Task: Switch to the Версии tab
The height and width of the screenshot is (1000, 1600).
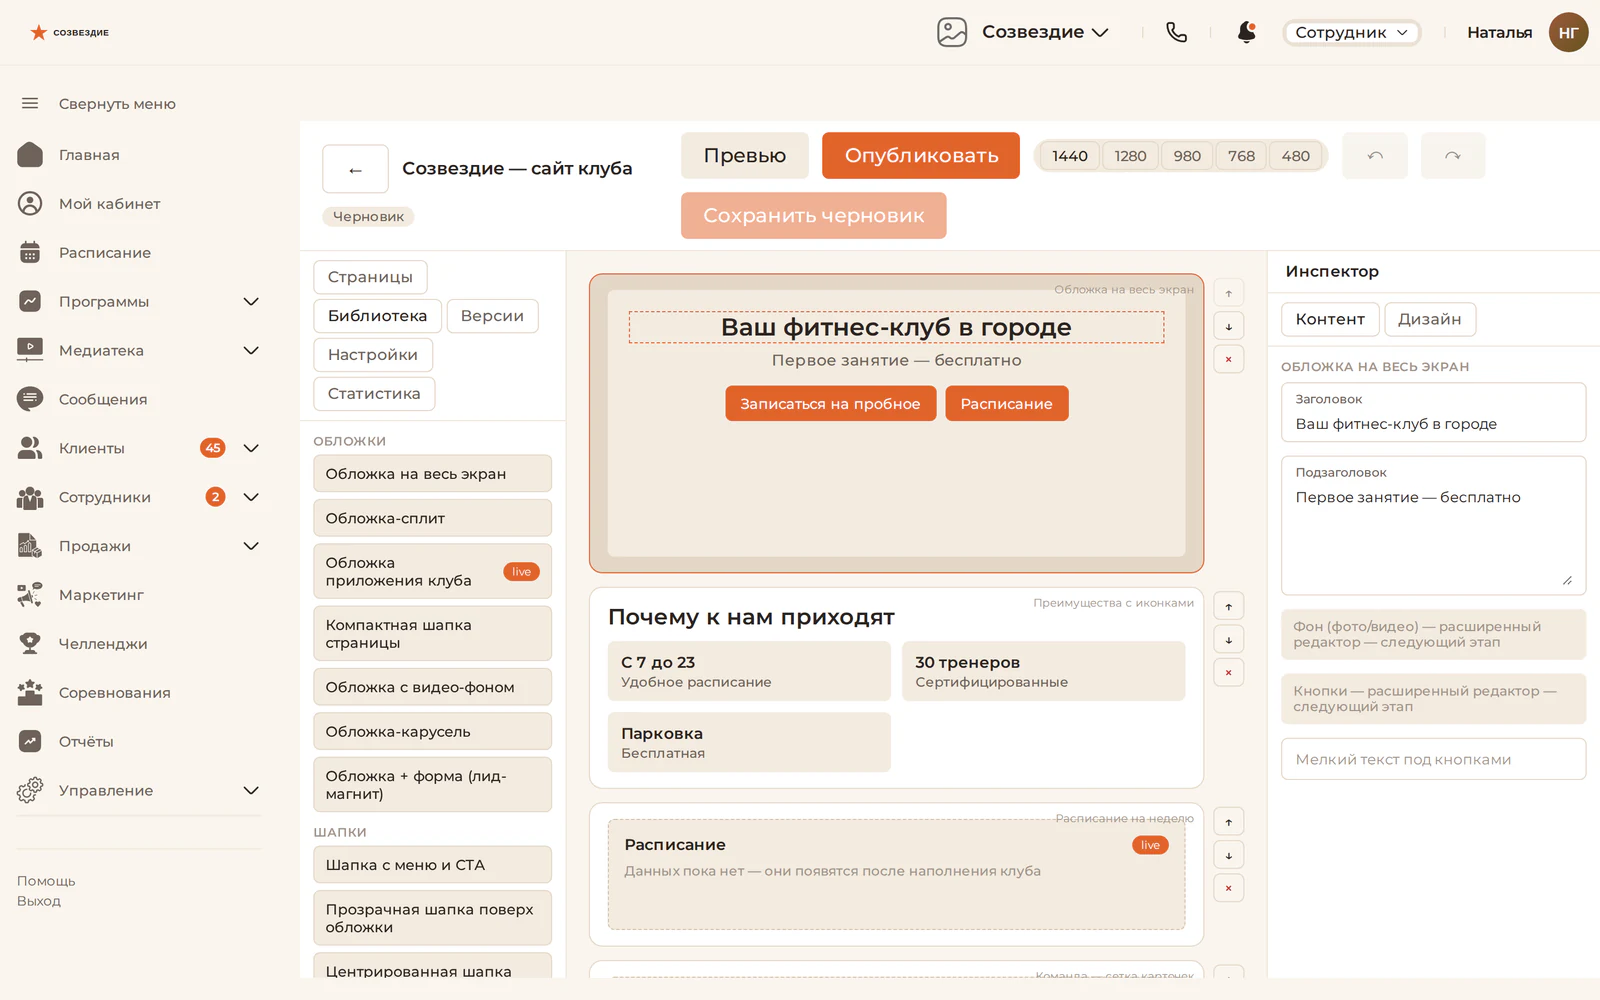Action: pyautogui.click(x=492, y=316)
